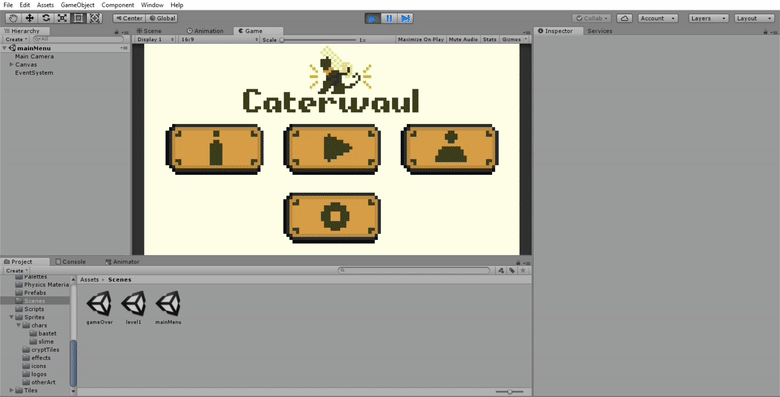Toggle the Stats overlay

[x=489, y=39]
